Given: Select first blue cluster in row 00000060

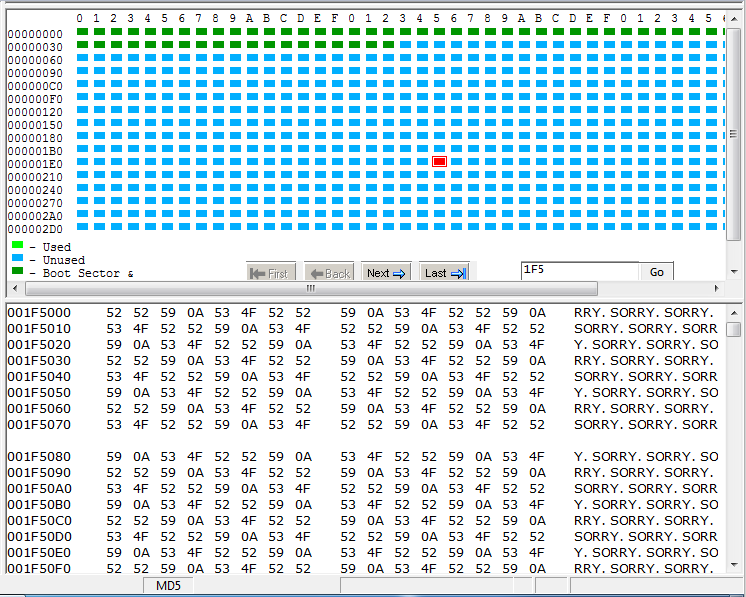Looking at the screenshot, I should click(x=83, y=58).
